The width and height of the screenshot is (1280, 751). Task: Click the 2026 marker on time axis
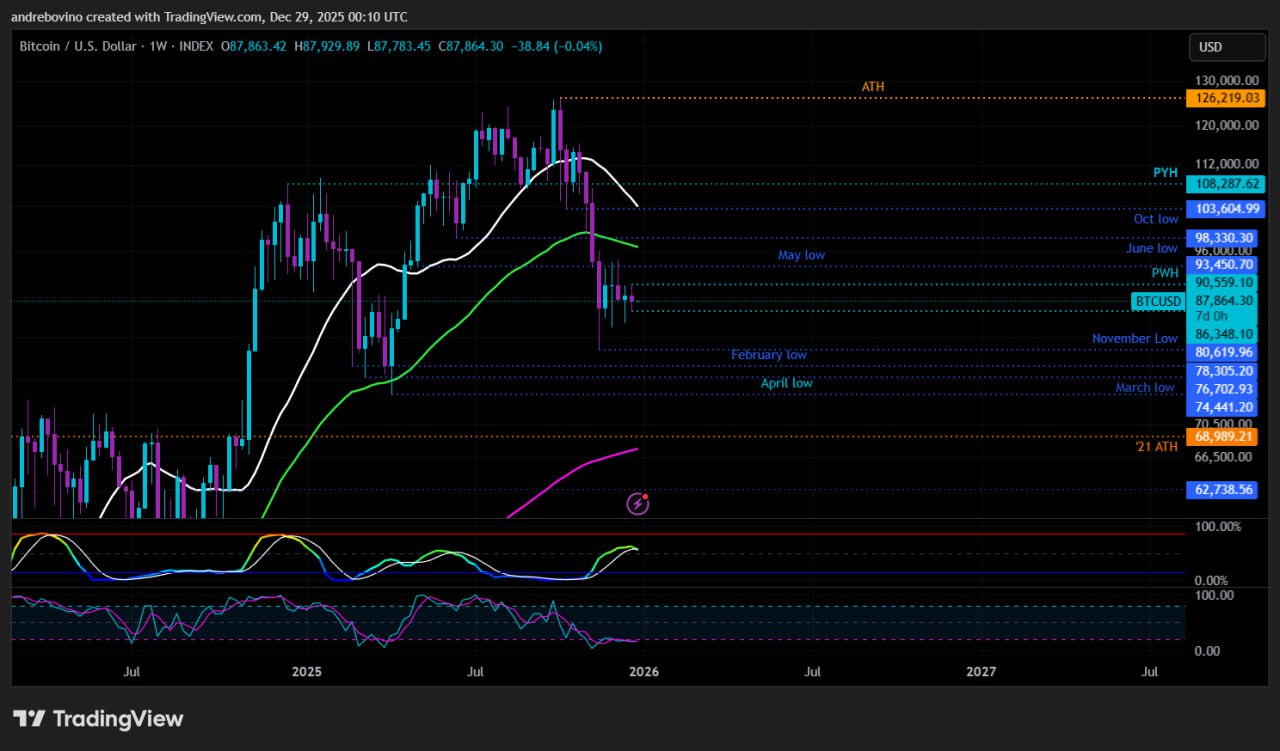pyautogui.click(x=643, y=672)
